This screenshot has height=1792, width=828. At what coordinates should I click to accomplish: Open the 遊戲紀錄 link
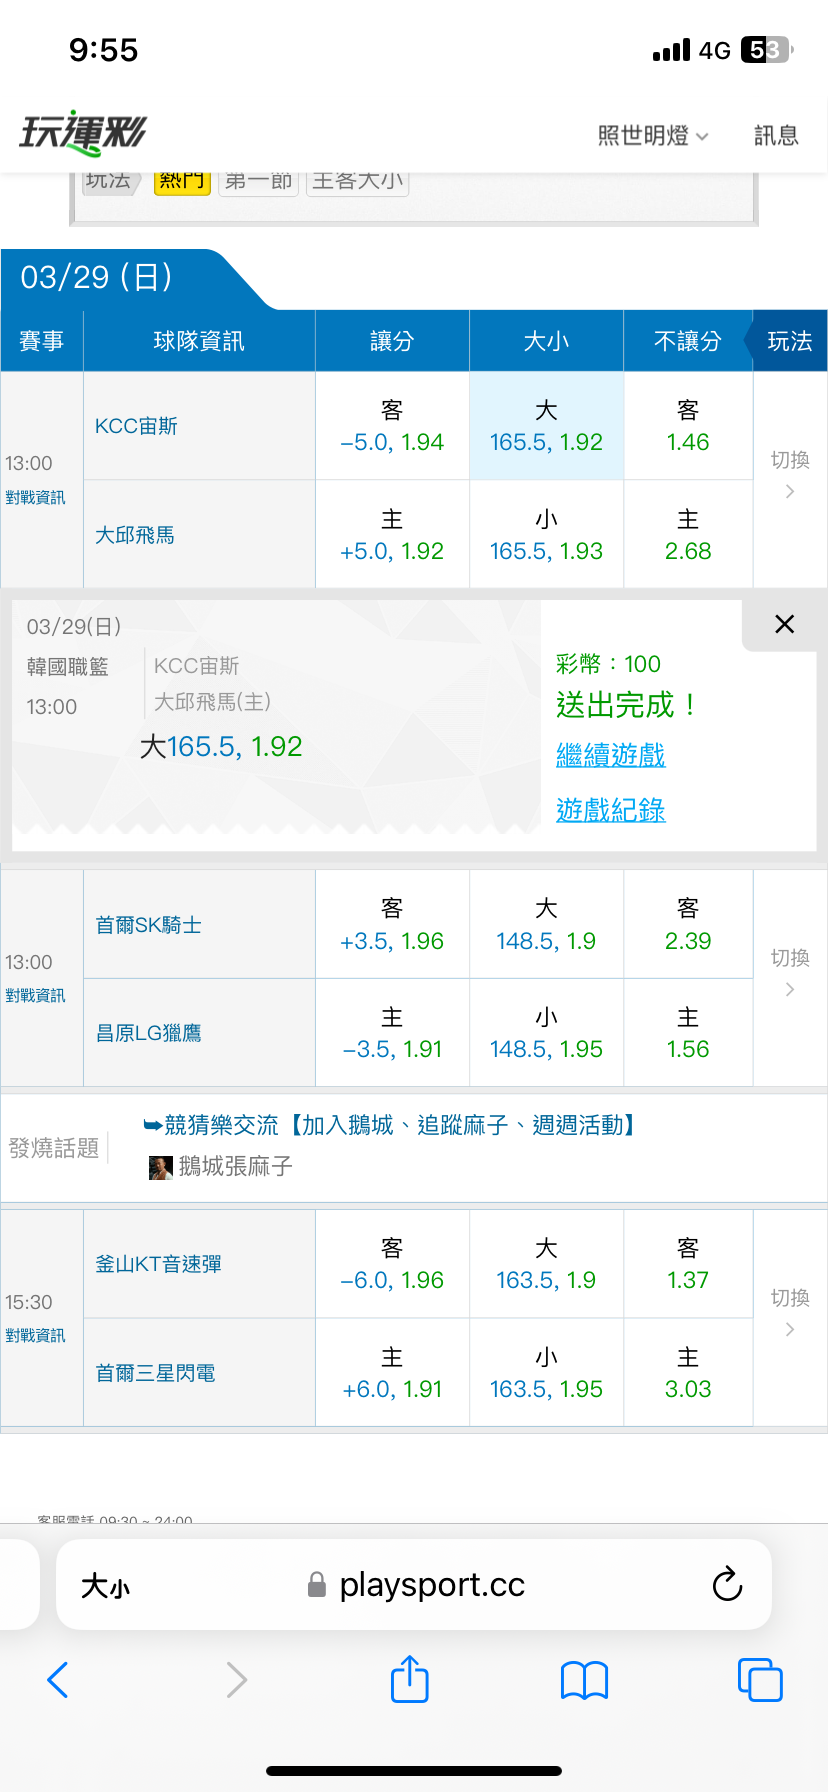click(610, 810)
